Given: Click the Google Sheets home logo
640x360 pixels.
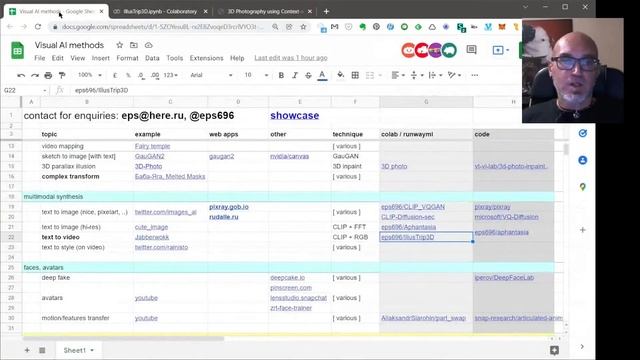Looking at the screenshot, I should point(17,51).
